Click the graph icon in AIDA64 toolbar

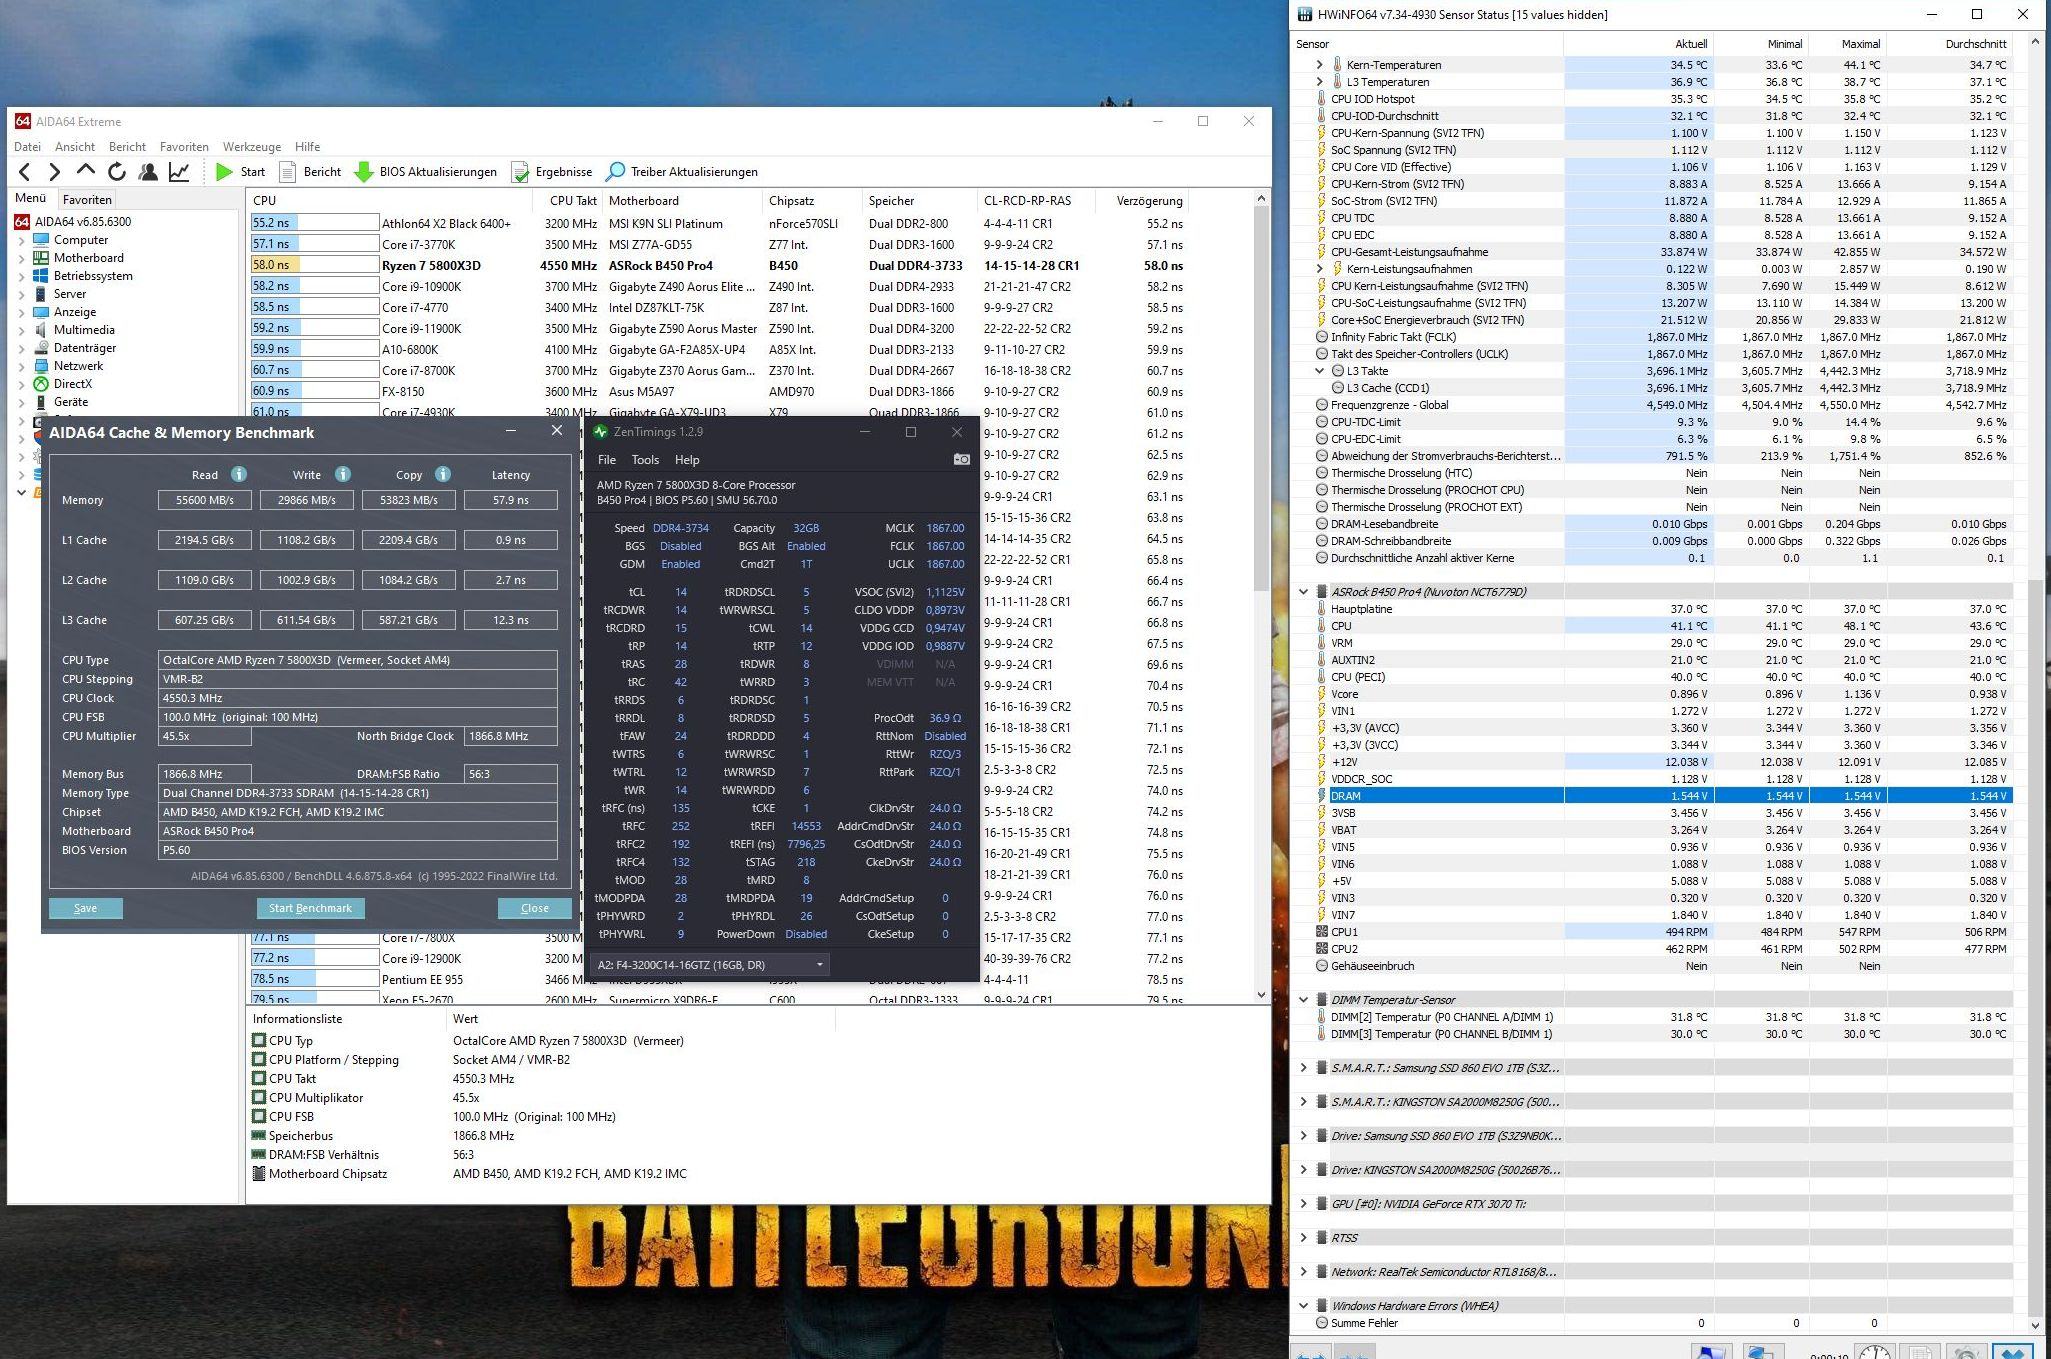coord(179,172)
